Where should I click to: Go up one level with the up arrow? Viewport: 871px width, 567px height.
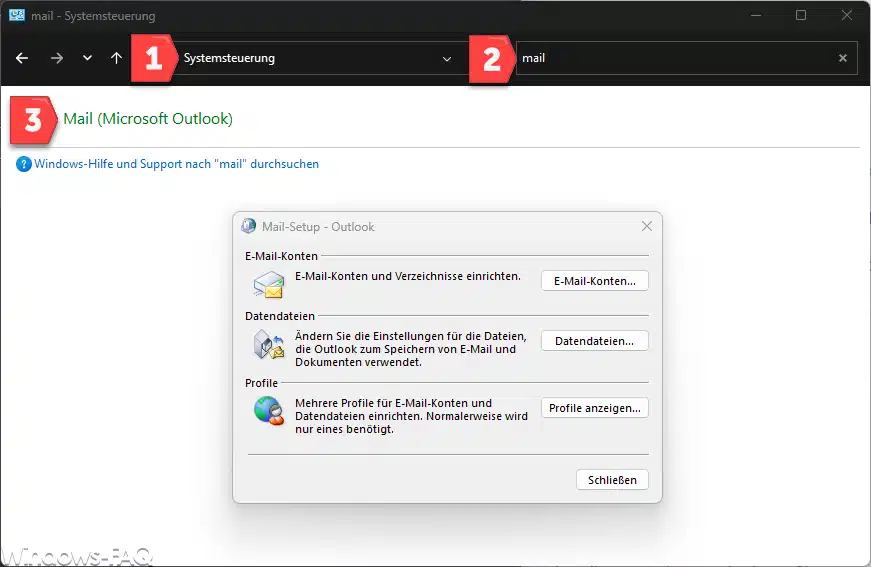click(116, 58)
